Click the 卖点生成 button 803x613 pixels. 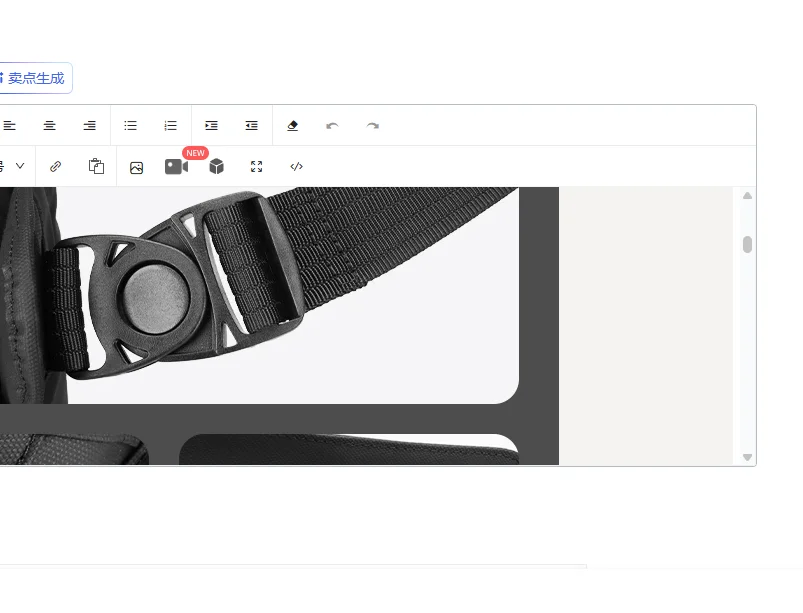pyautogui.click(x=35, y=78)
